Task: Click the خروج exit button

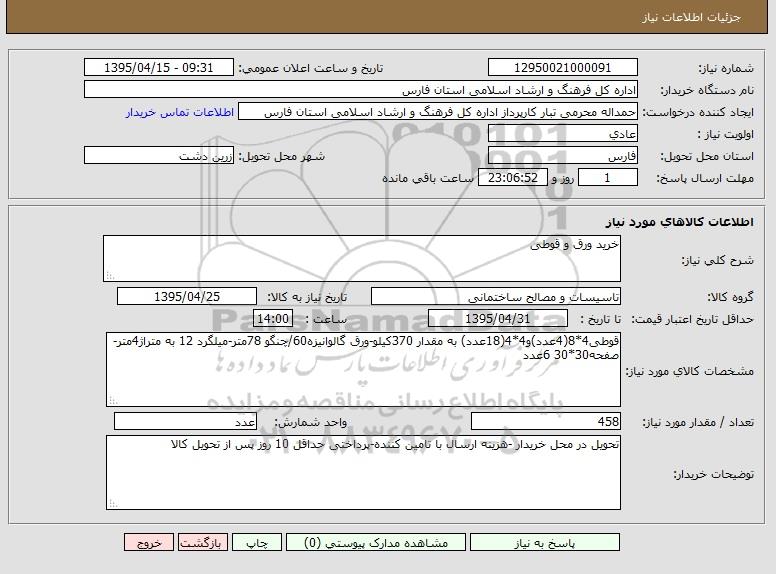Action: click(x=149, y=542)
